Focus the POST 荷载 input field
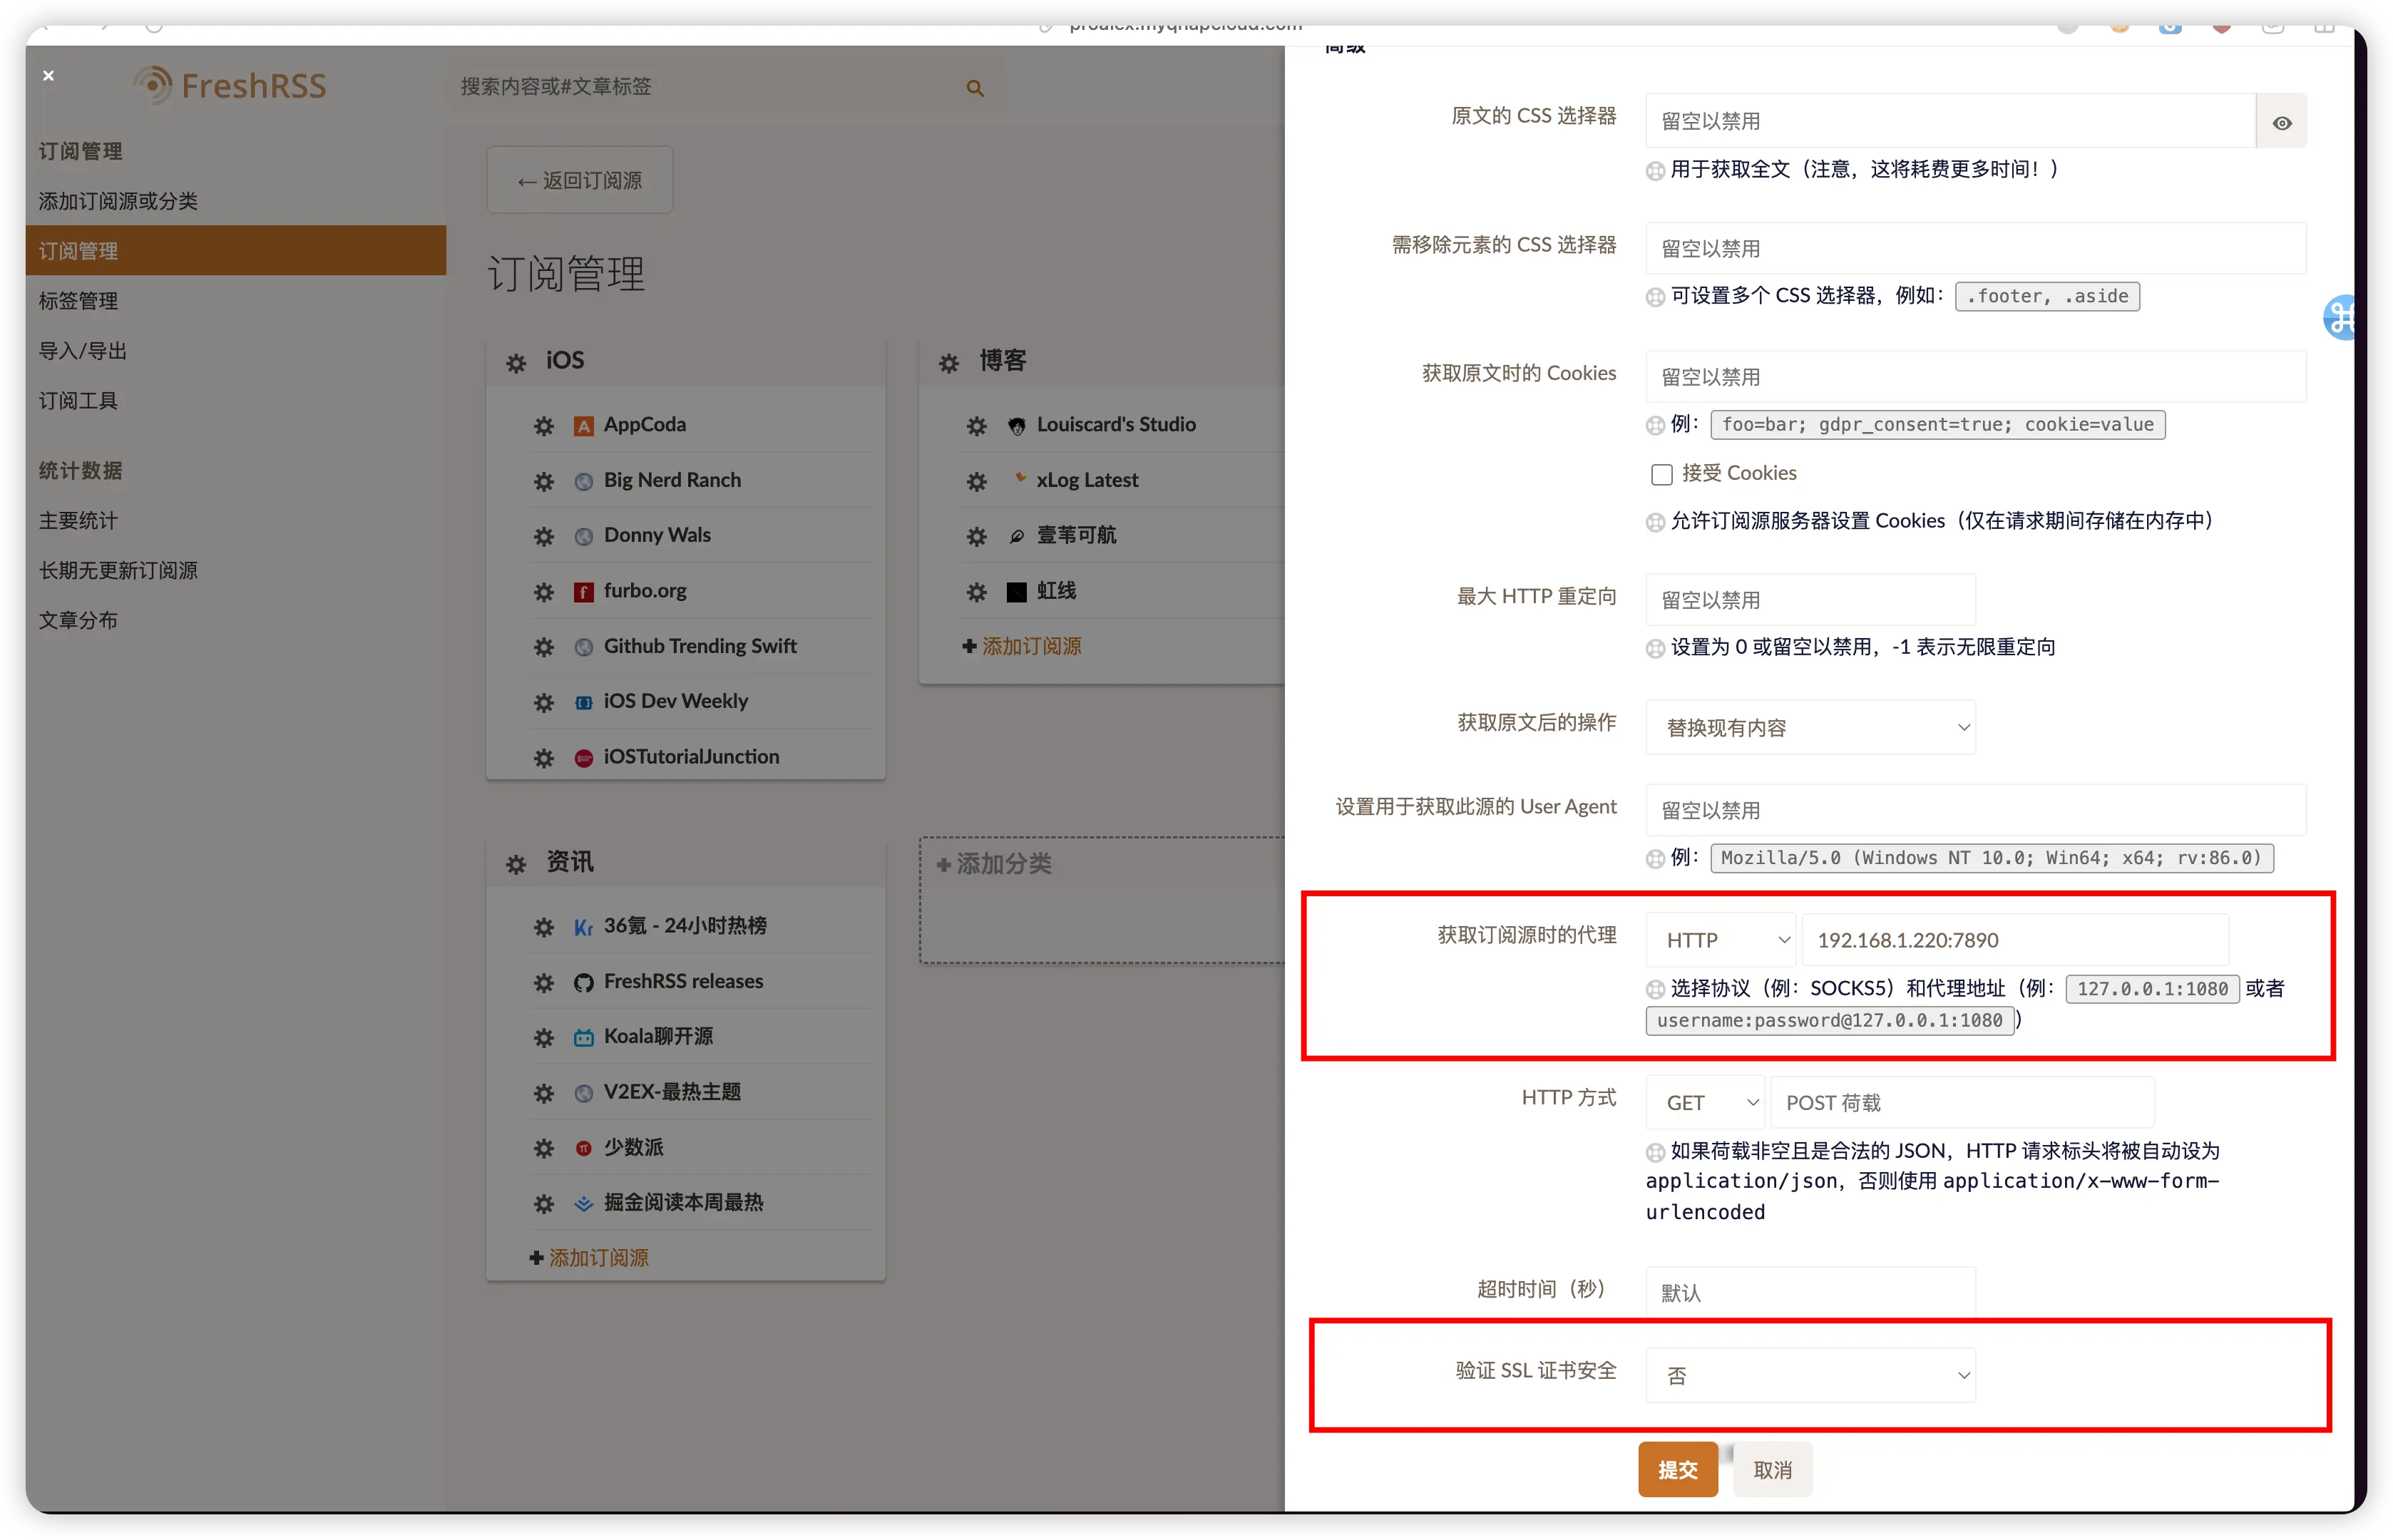Screen dimensions: 2393x1540 (1962, 1102)
